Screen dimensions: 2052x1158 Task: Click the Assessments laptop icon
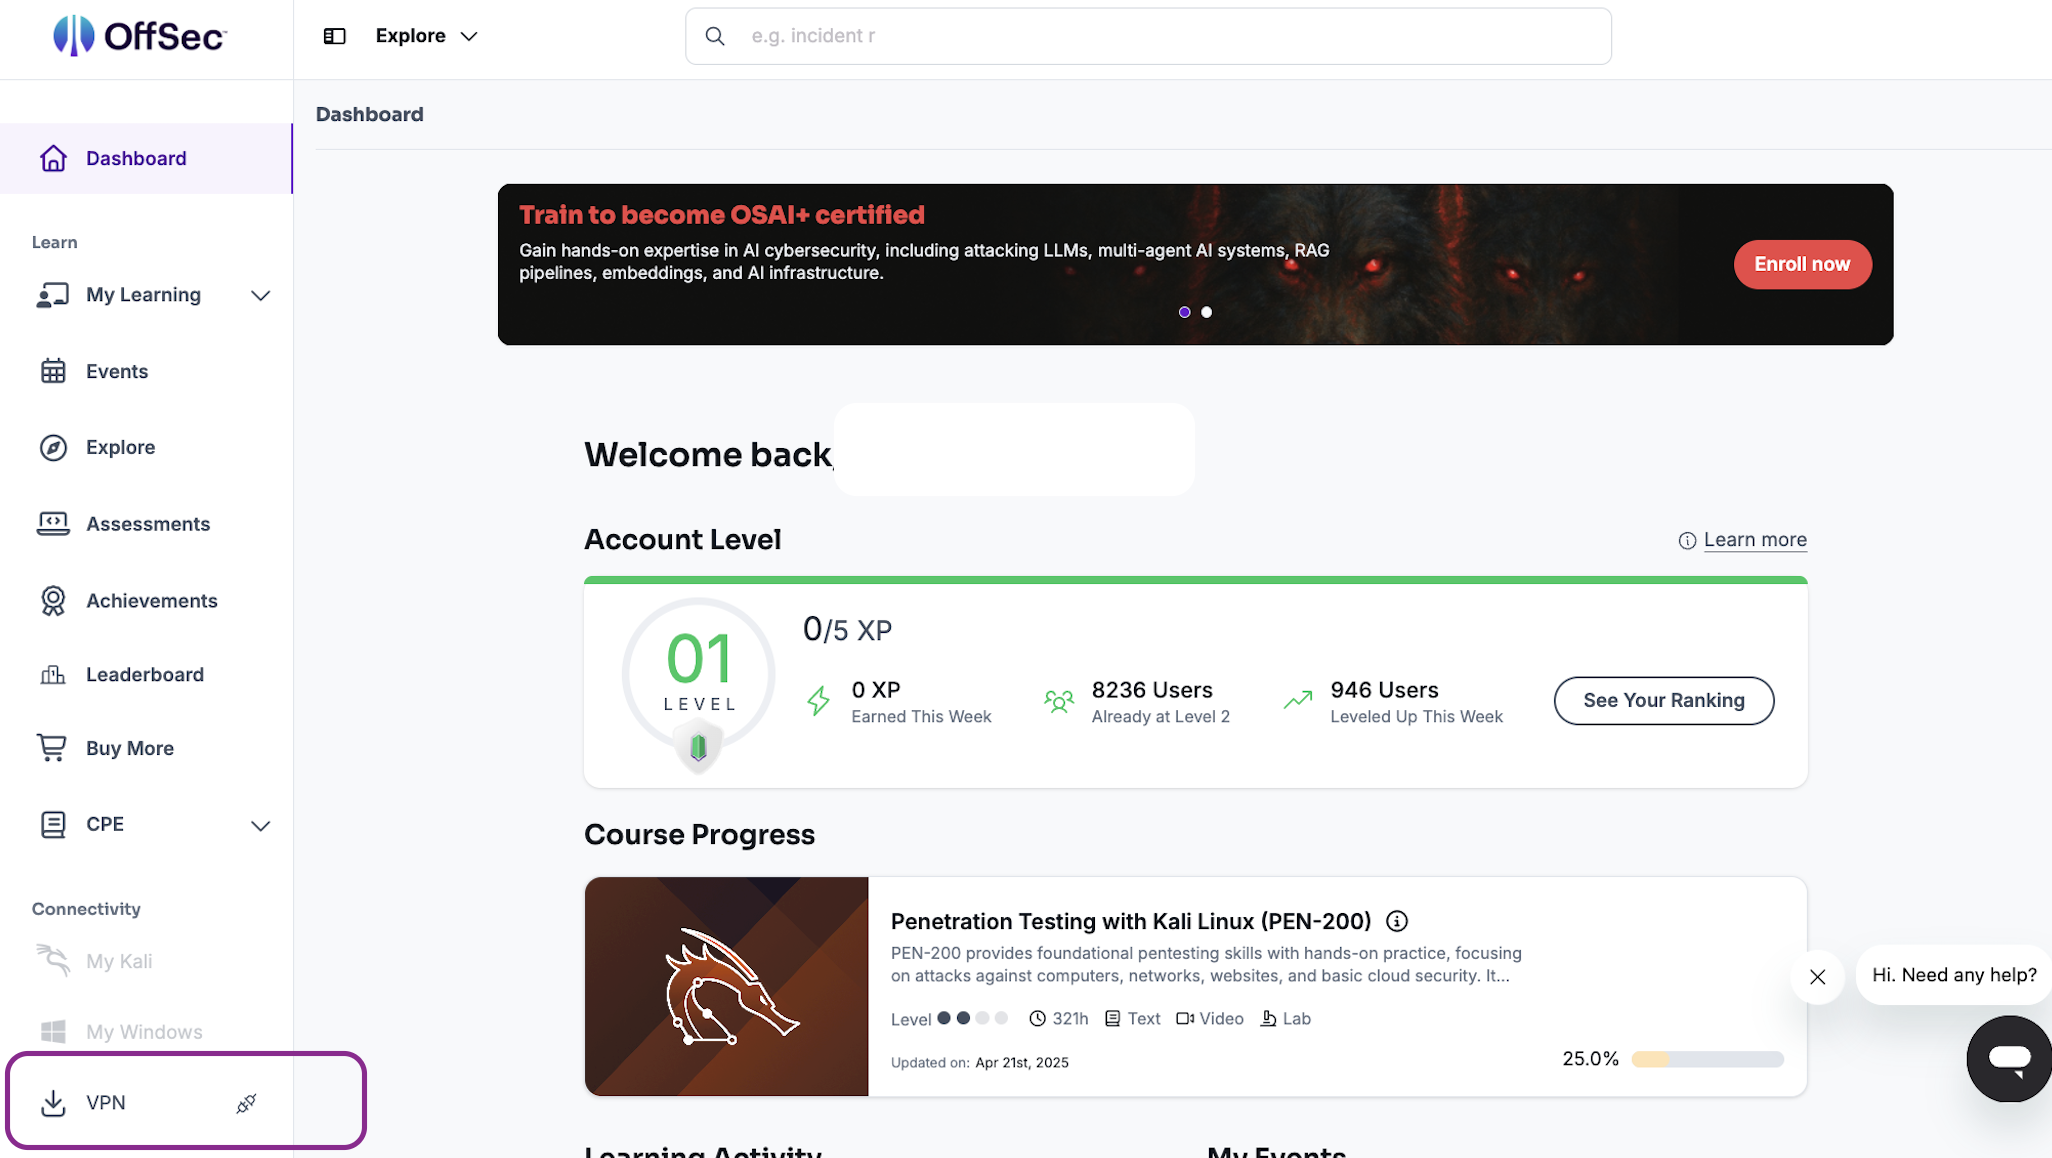pyautogui.click(x=53, y=523)
